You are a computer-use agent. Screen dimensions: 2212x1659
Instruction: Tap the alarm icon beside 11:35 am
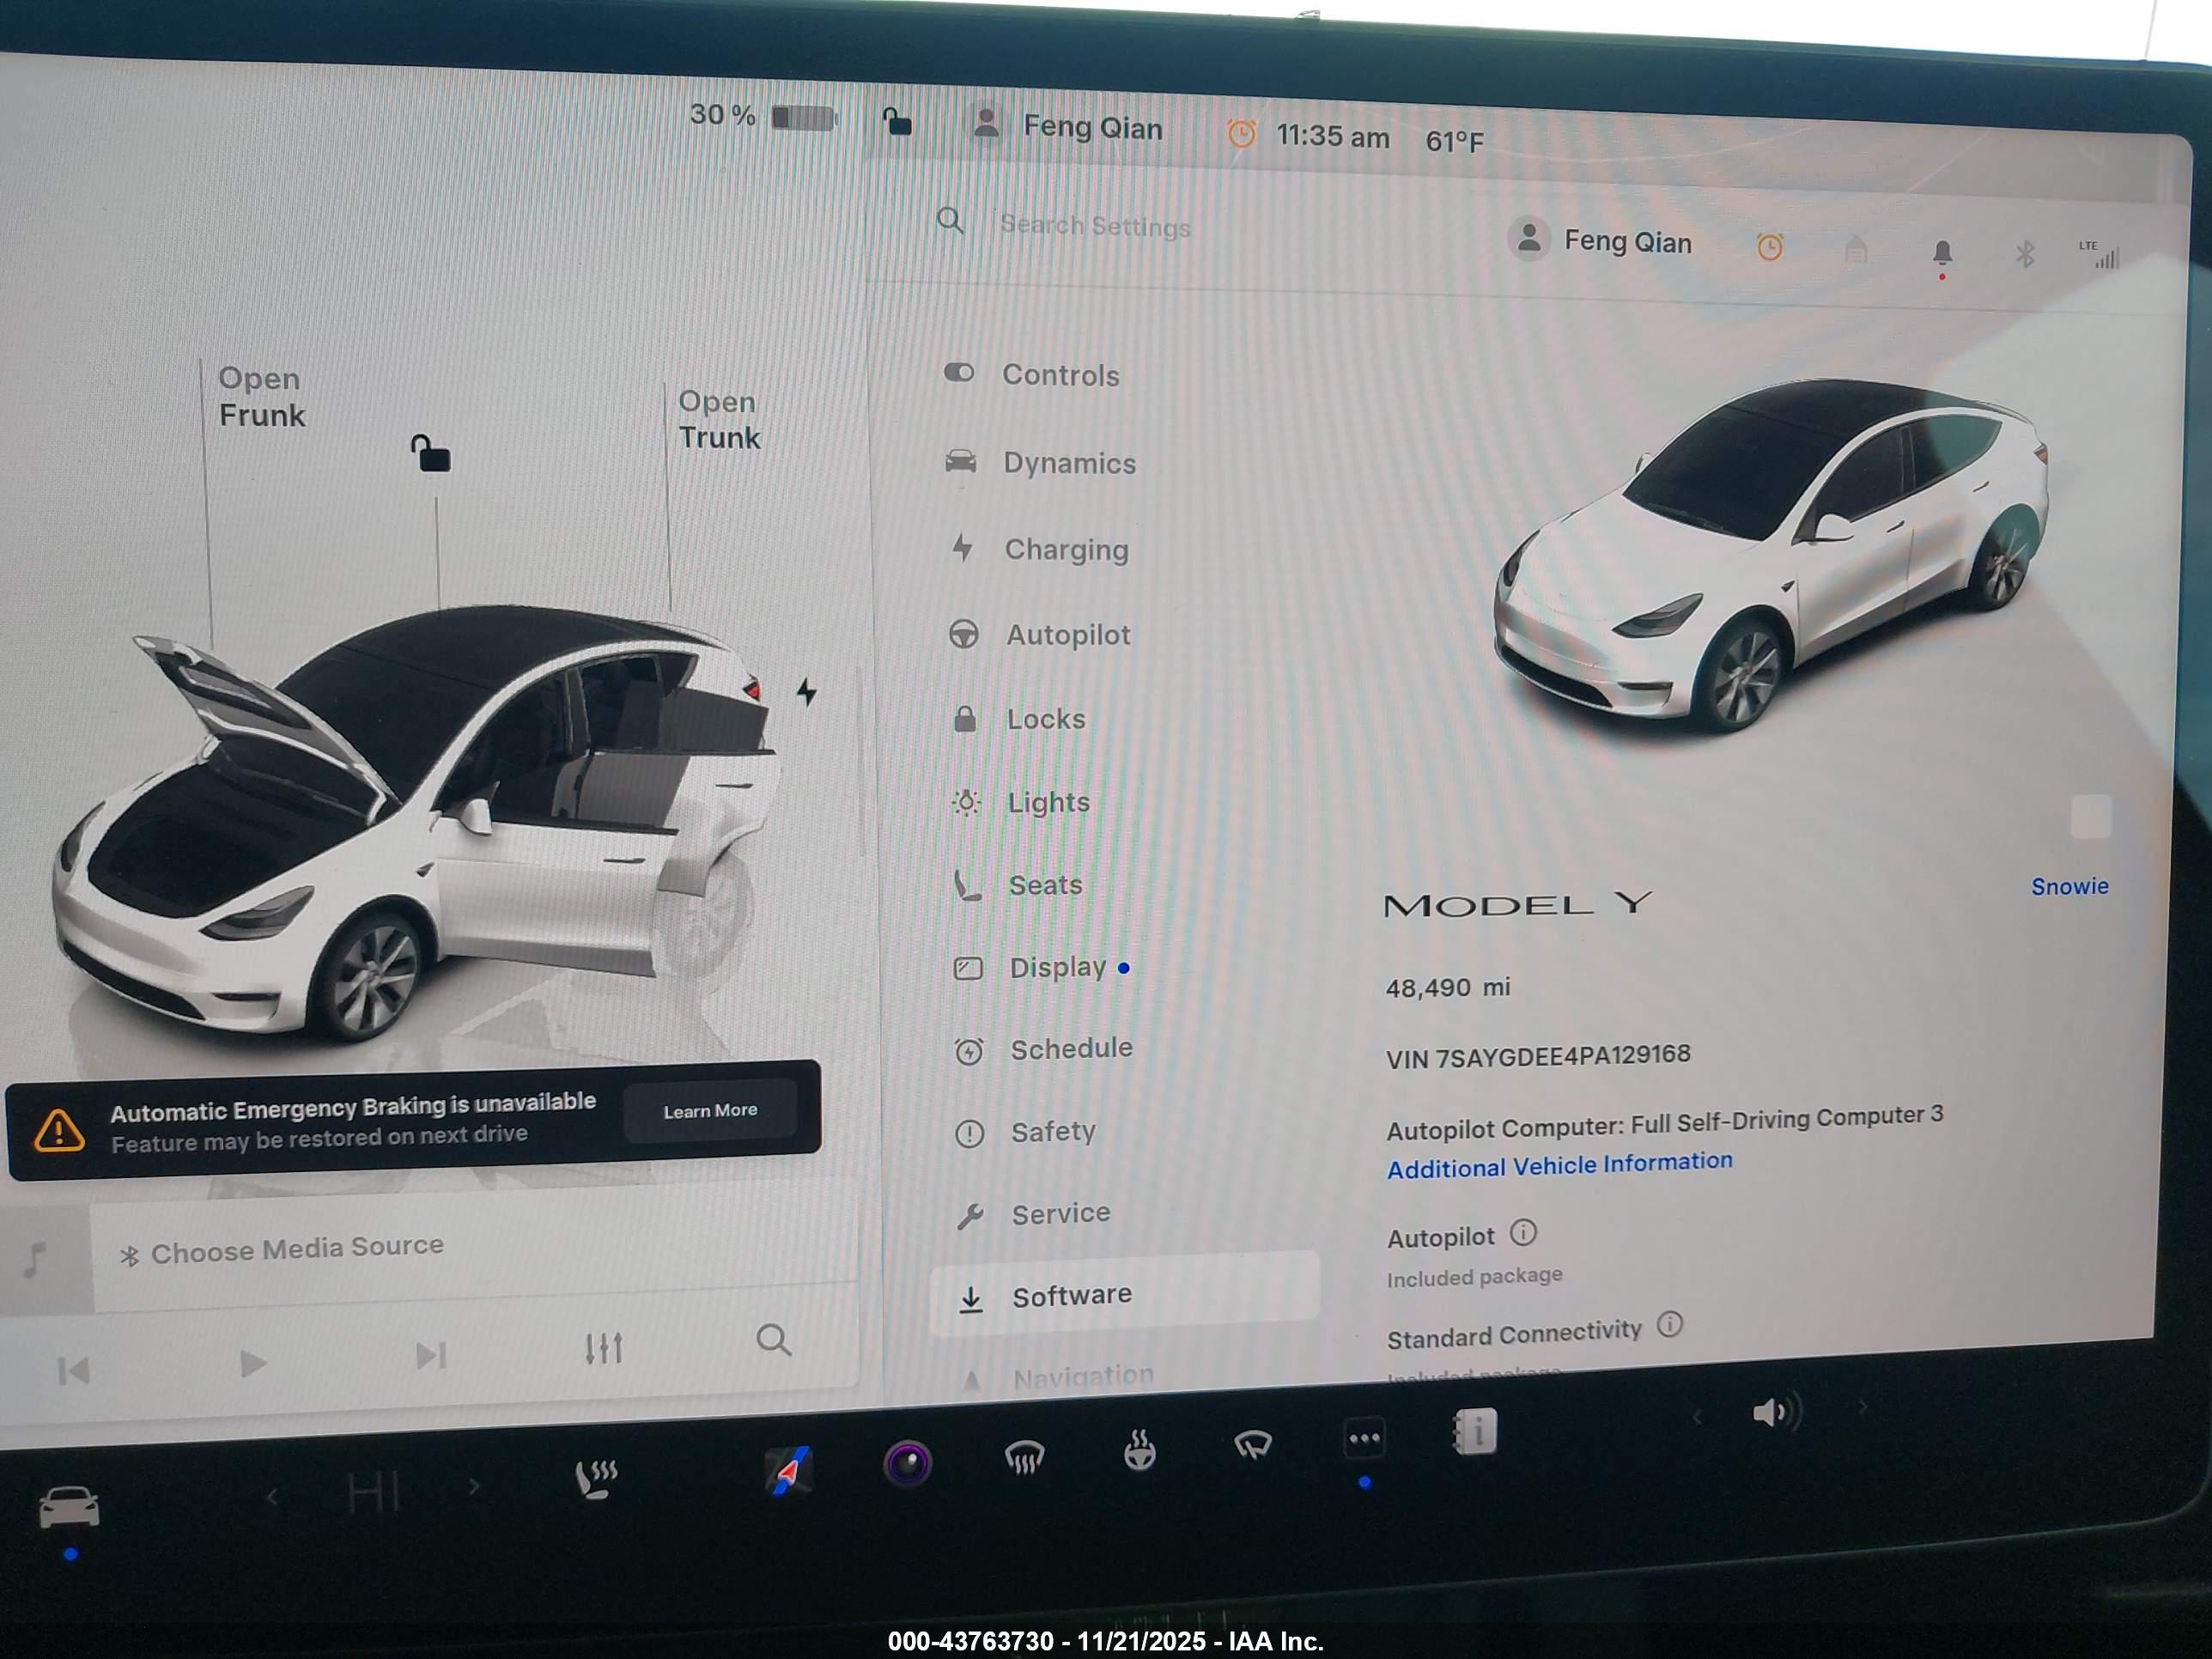(1241, 133)
